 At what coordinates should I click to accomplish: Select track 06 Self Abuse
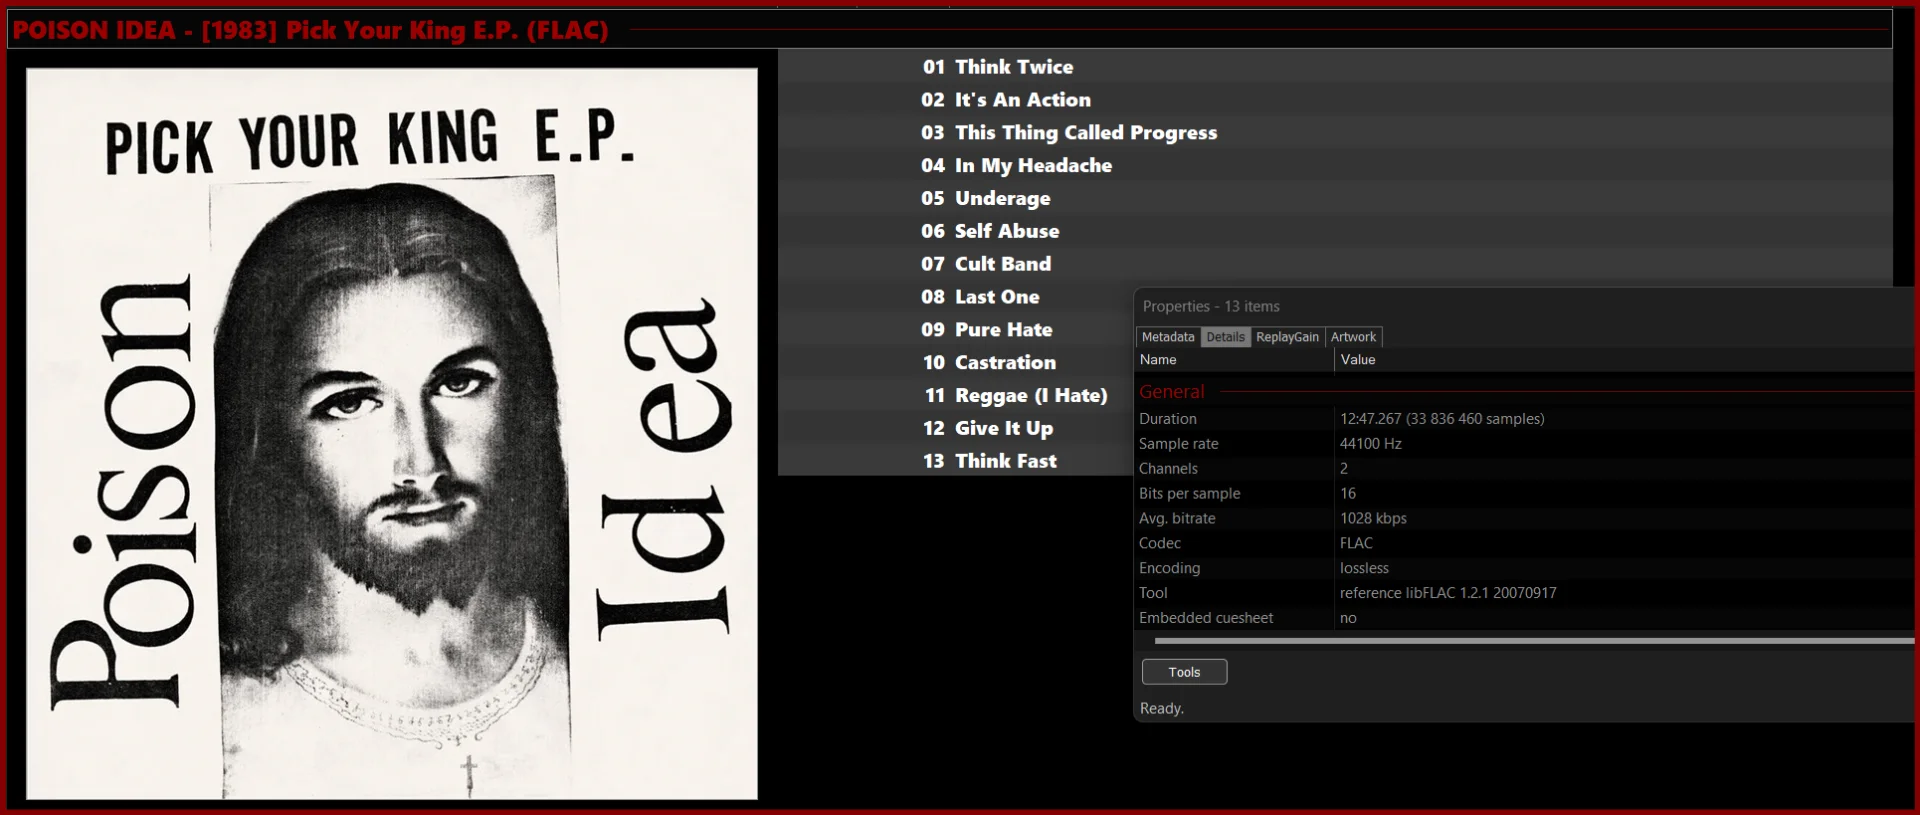(1335, 231)
